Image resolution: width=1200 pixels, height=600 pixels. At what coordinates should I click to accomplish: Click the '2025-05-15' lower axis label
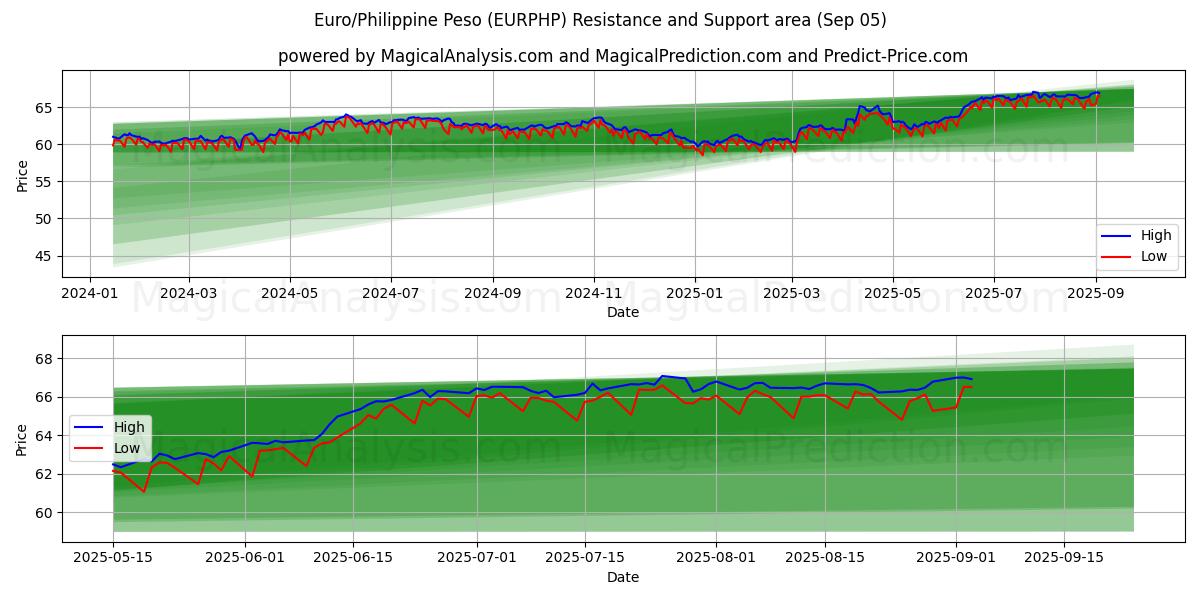coord(113,558)
